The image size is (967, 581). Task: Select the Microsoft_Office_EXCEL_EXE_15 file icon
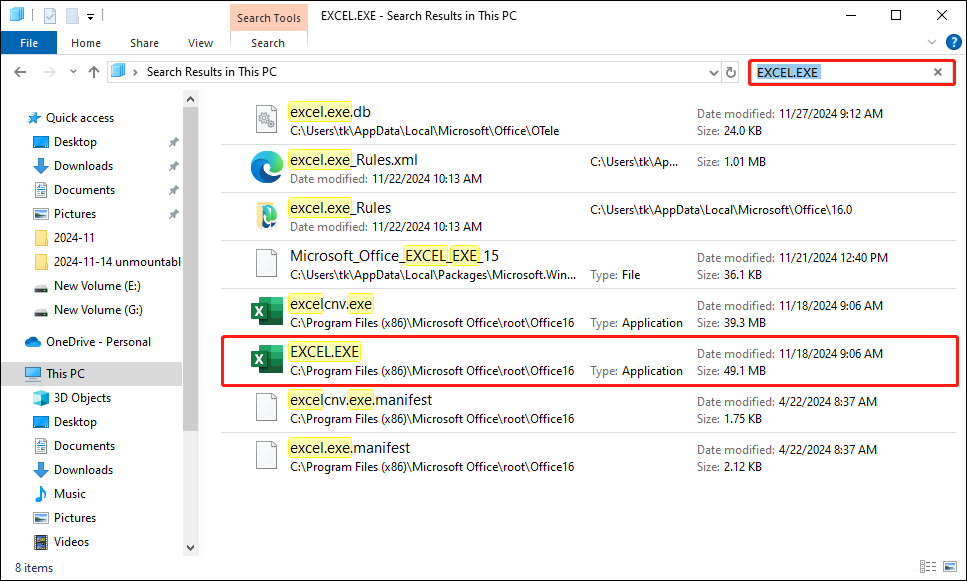tap(266, 264)
